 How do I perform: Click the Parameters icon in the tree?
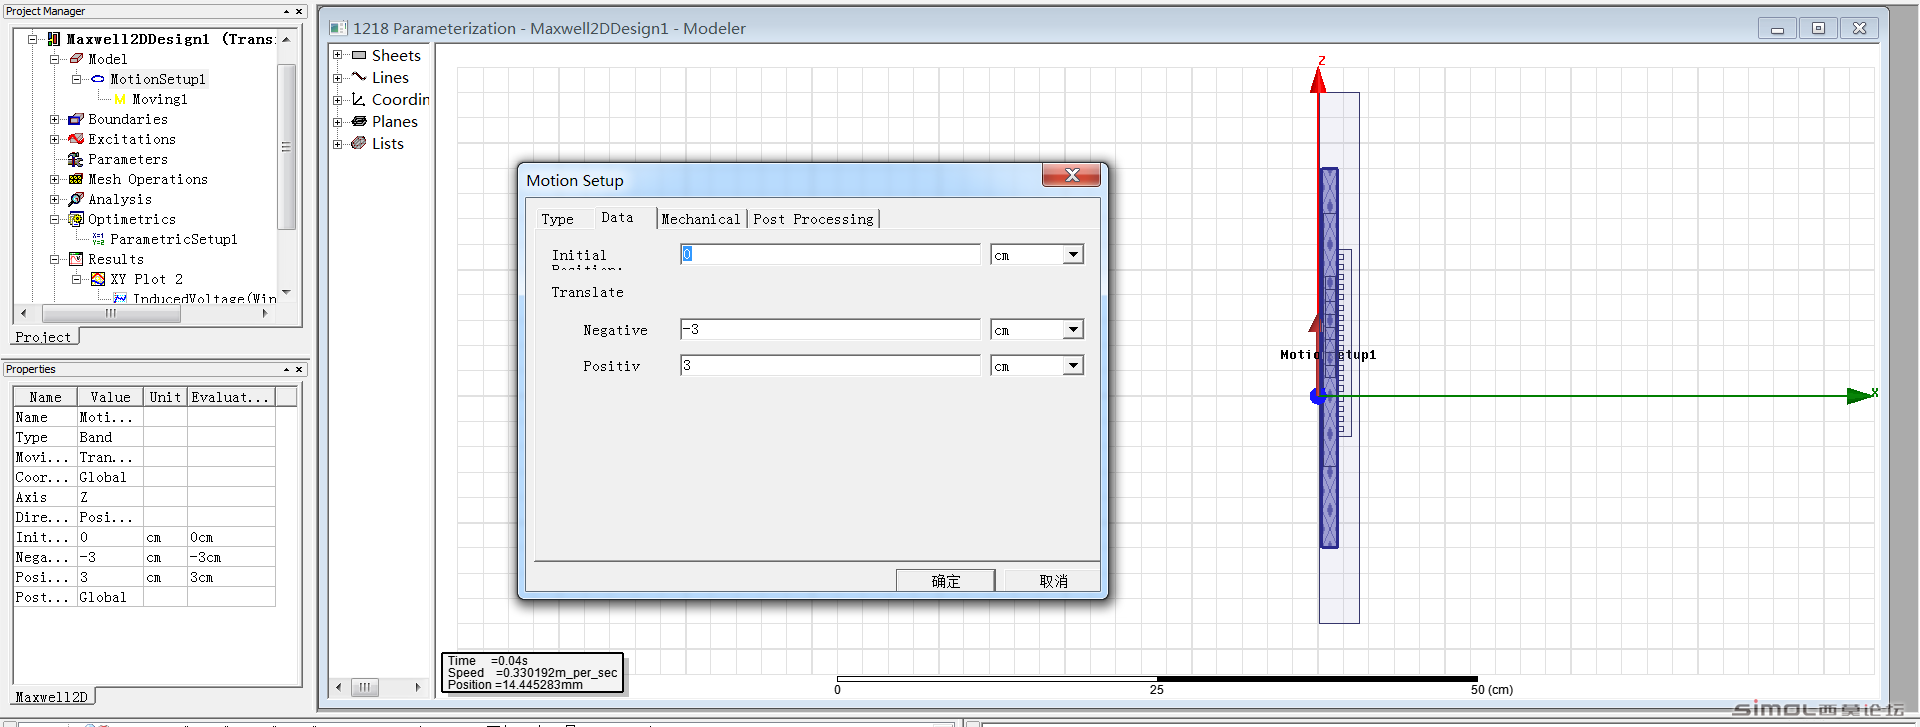coord(76,159)
